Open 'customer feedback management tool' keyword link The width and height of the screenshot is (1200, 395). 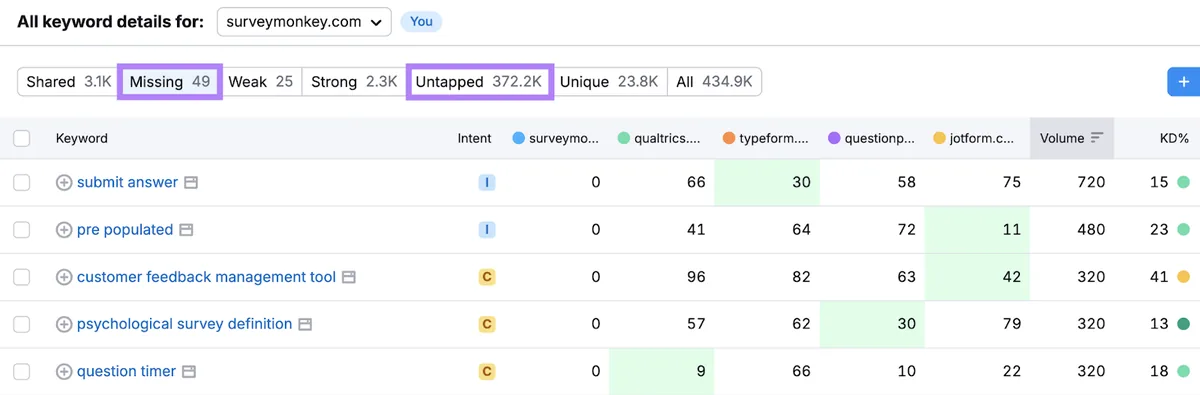206,277
